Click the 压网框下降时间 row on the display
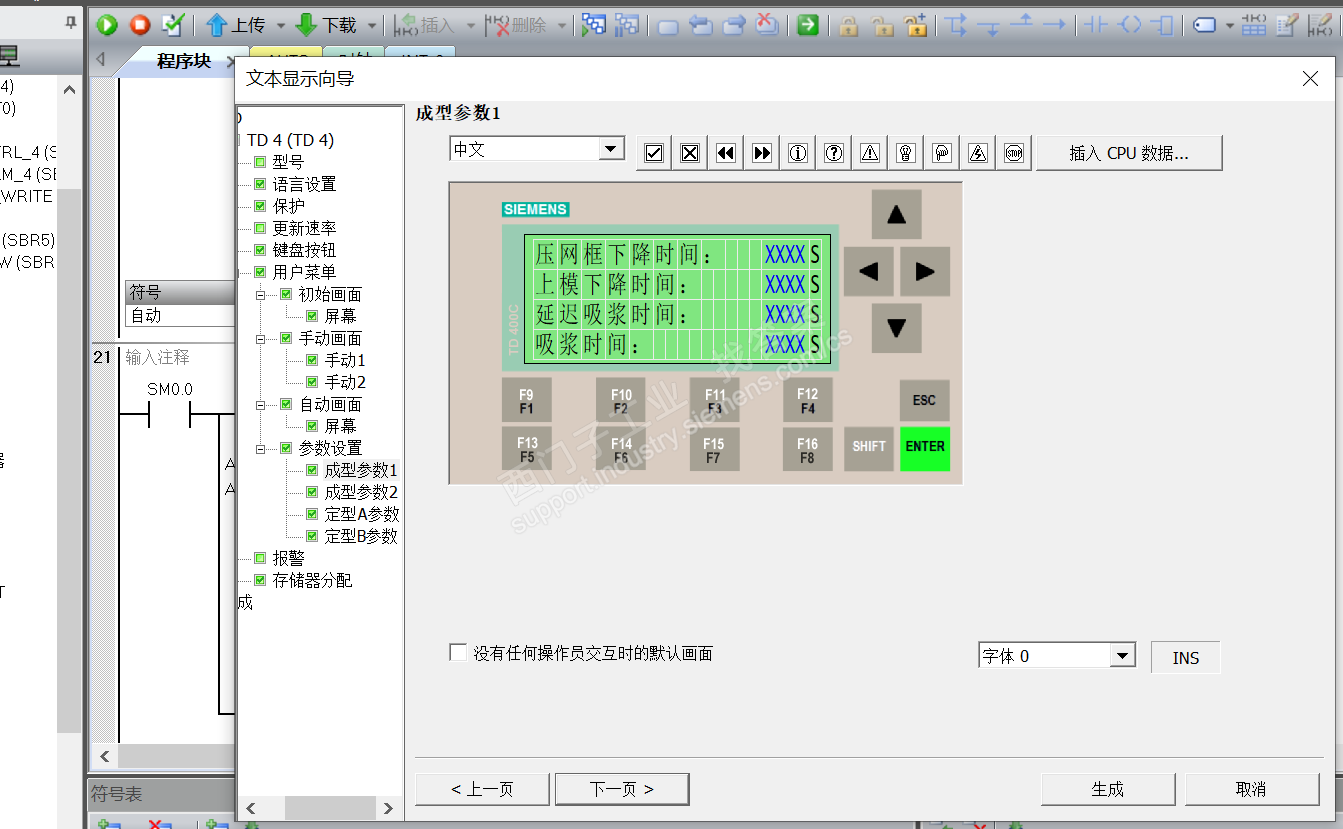1343x829 pixels. click(677, 254)
